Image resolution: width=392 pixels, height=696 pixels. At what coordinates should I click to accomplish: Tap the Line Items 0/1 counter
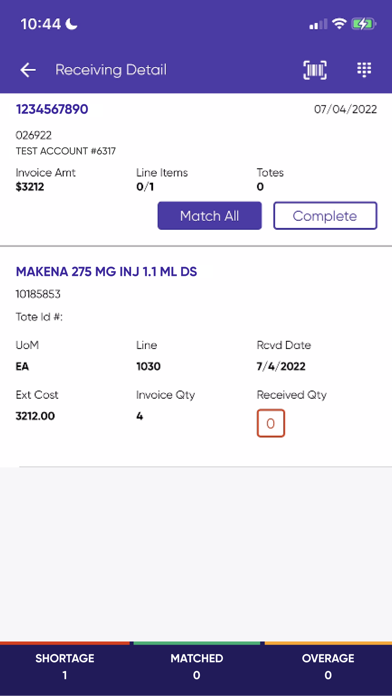pos(145,187)
